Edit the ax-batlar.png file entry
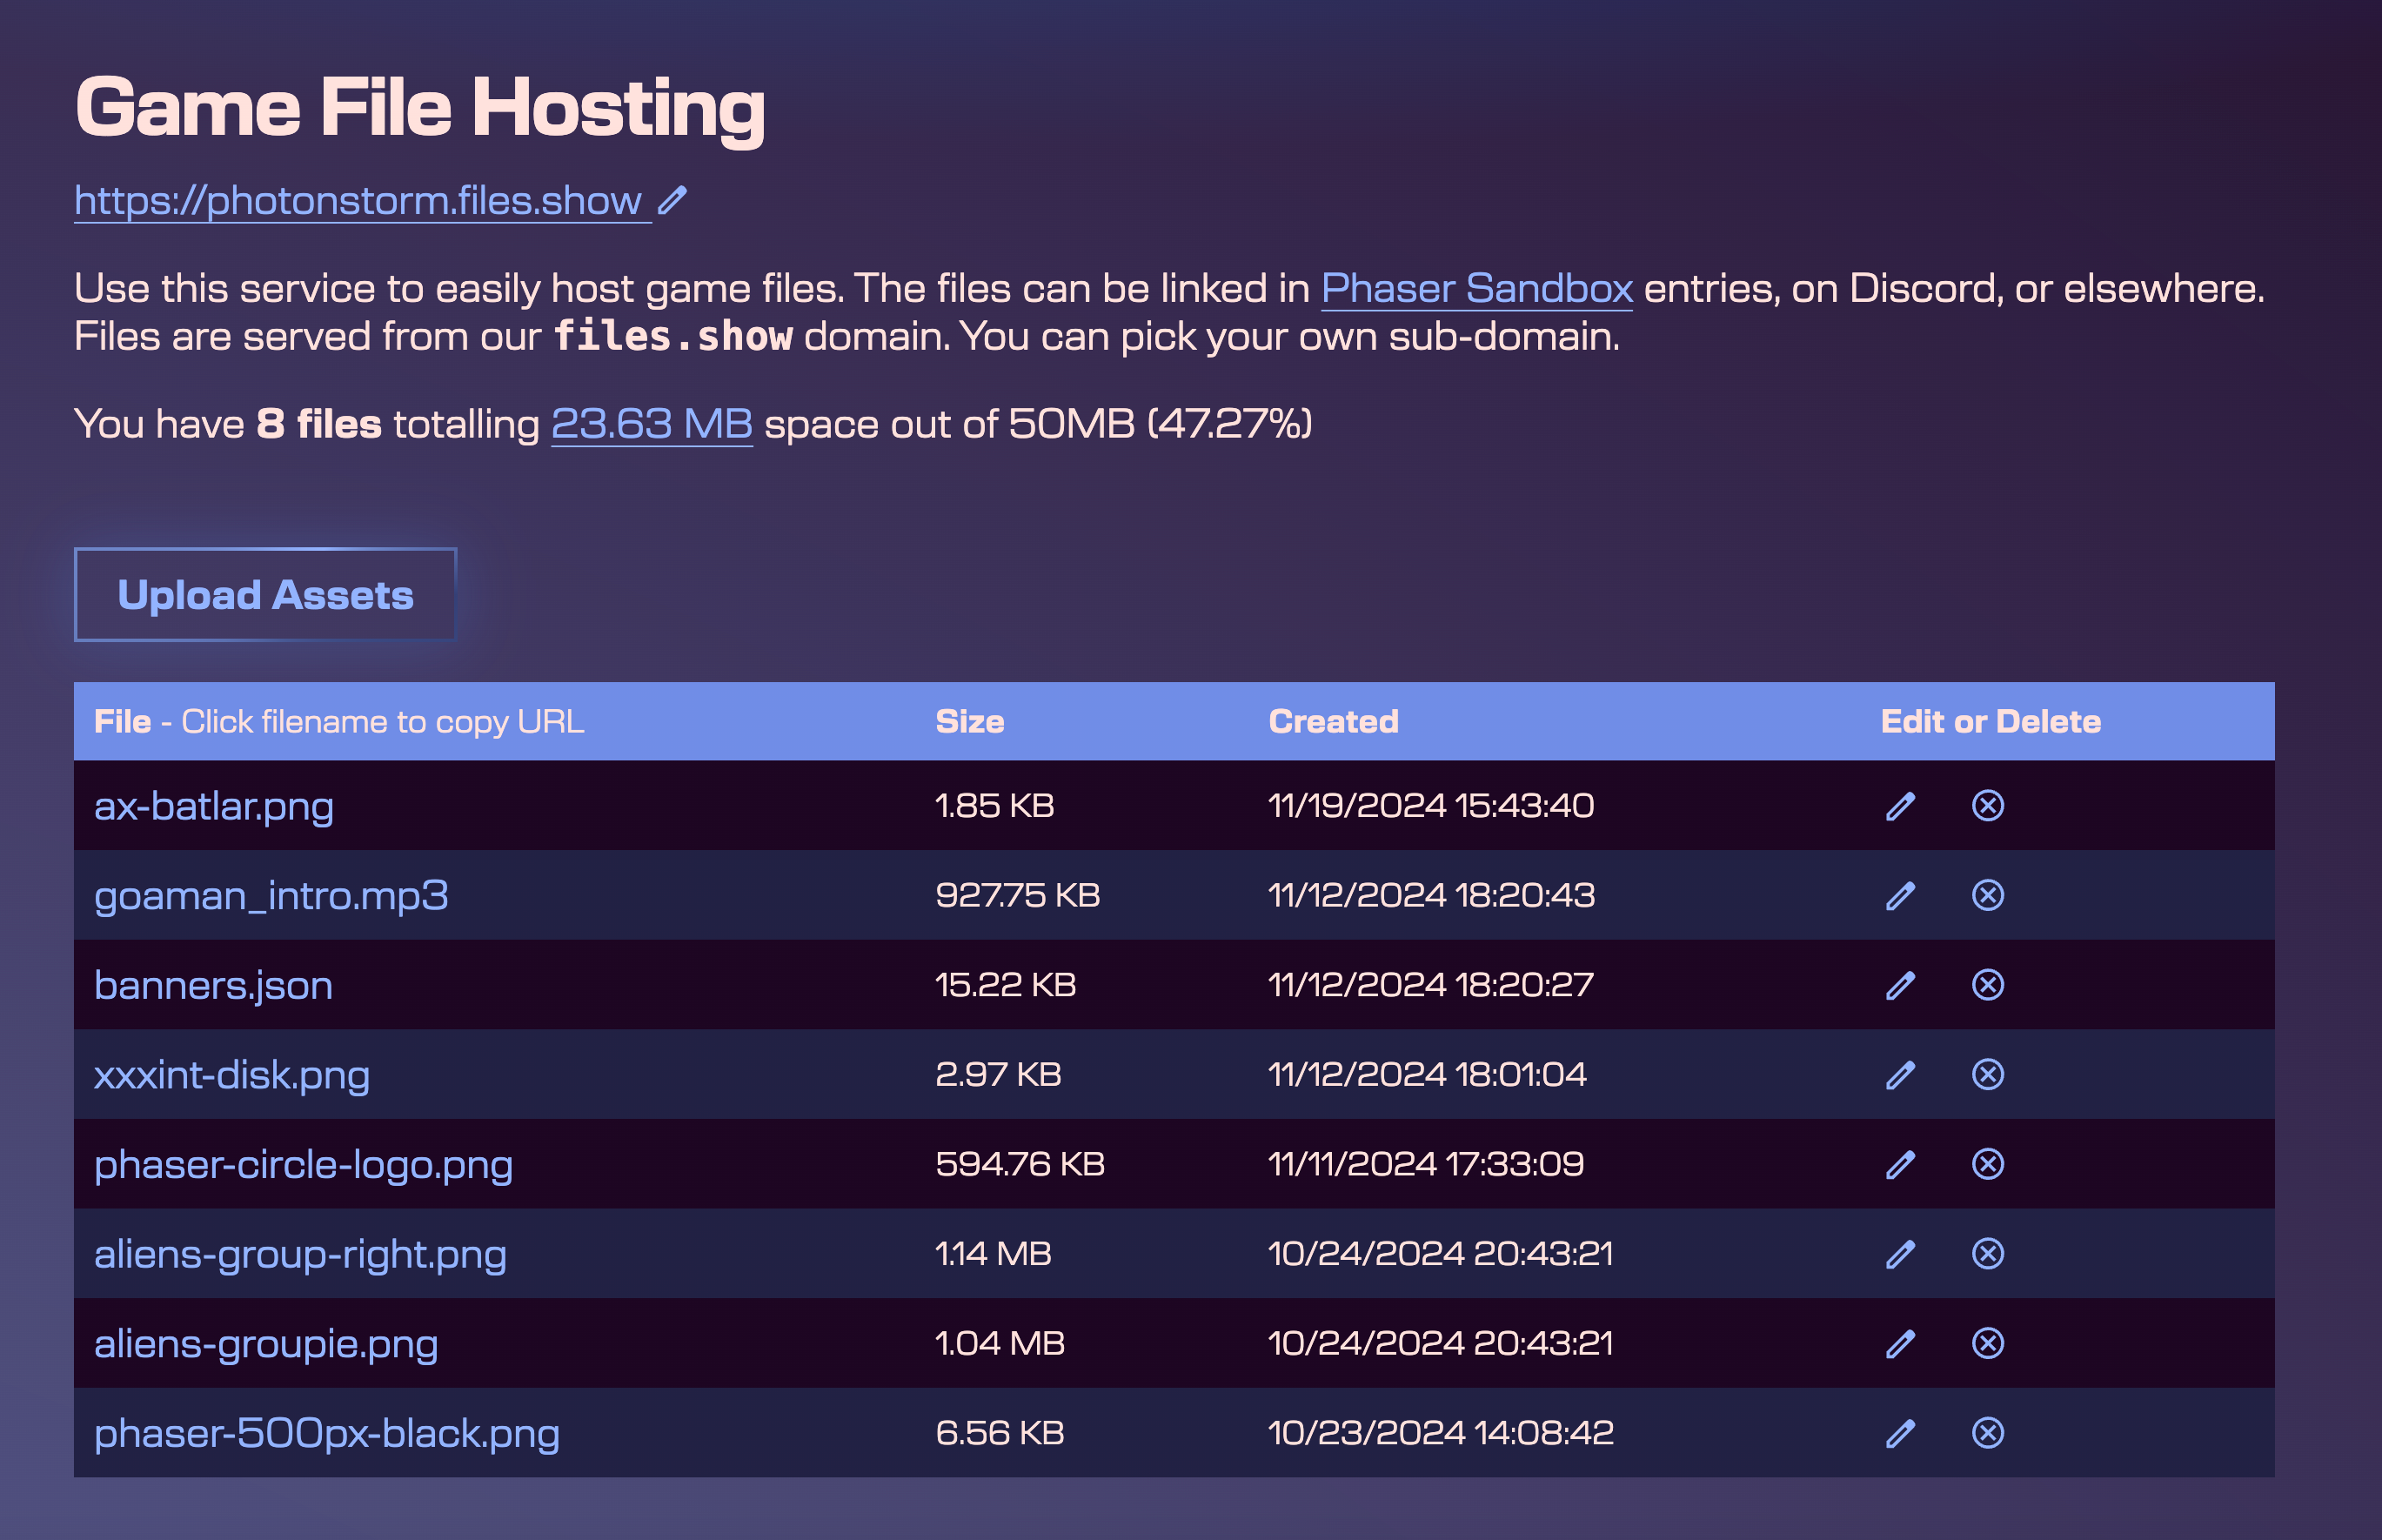 [x=1900, y=806]
